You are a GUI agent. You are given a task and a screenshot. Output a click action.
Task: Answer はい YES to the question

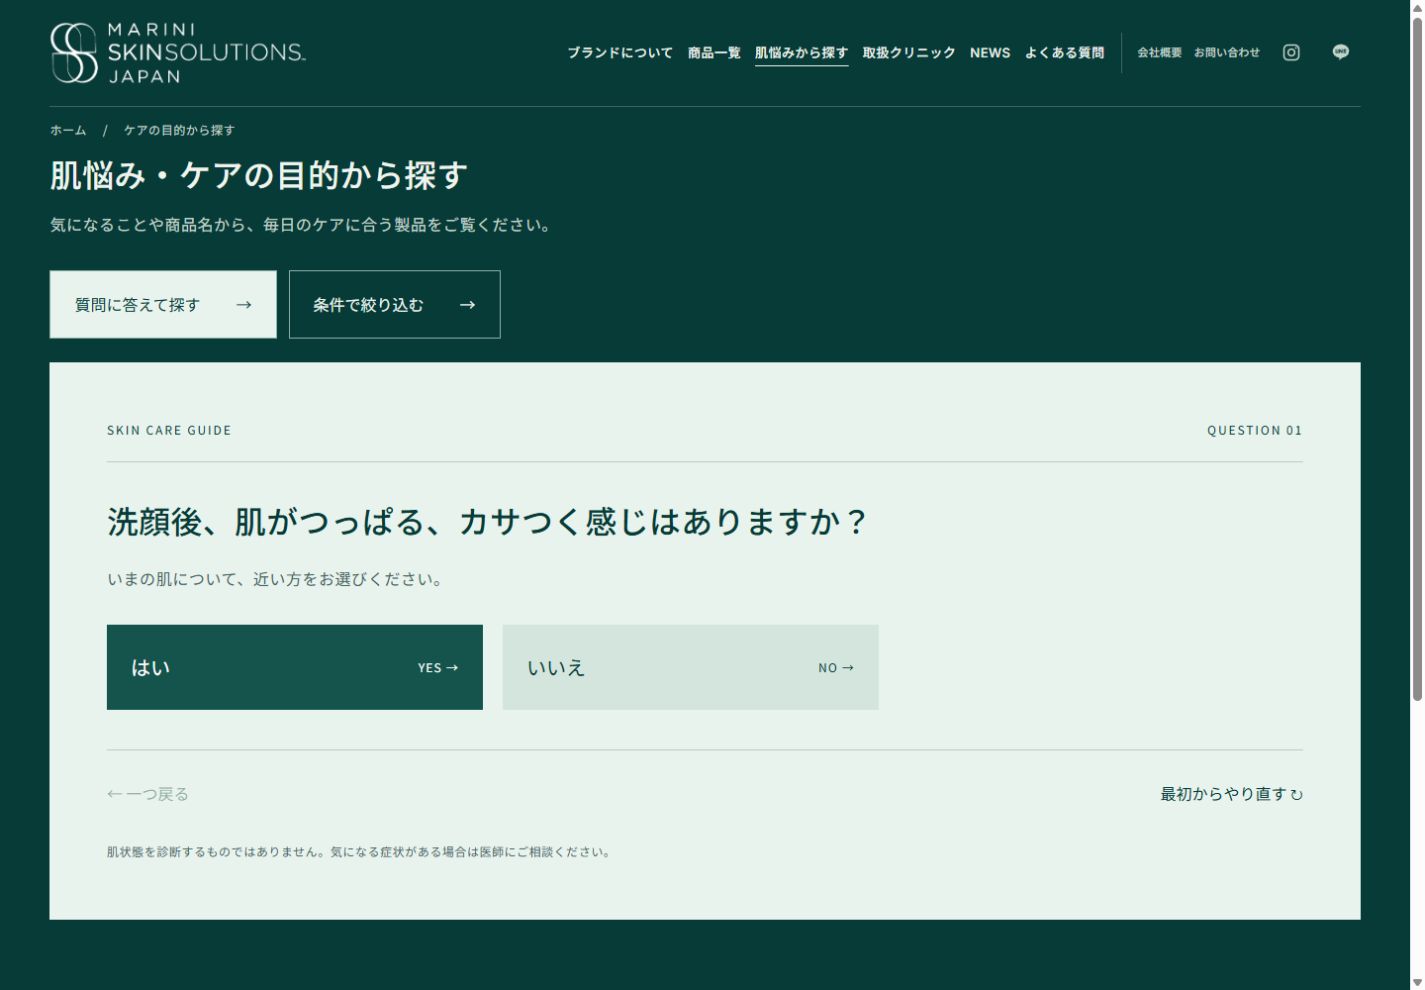[295, 667]
